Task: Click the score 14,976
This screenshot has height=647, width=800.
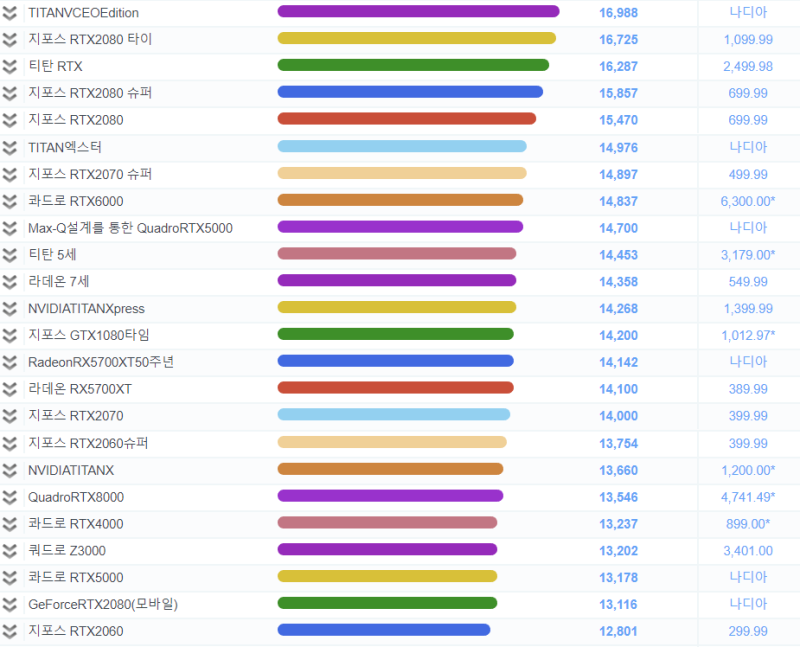Action: [618, 147]
